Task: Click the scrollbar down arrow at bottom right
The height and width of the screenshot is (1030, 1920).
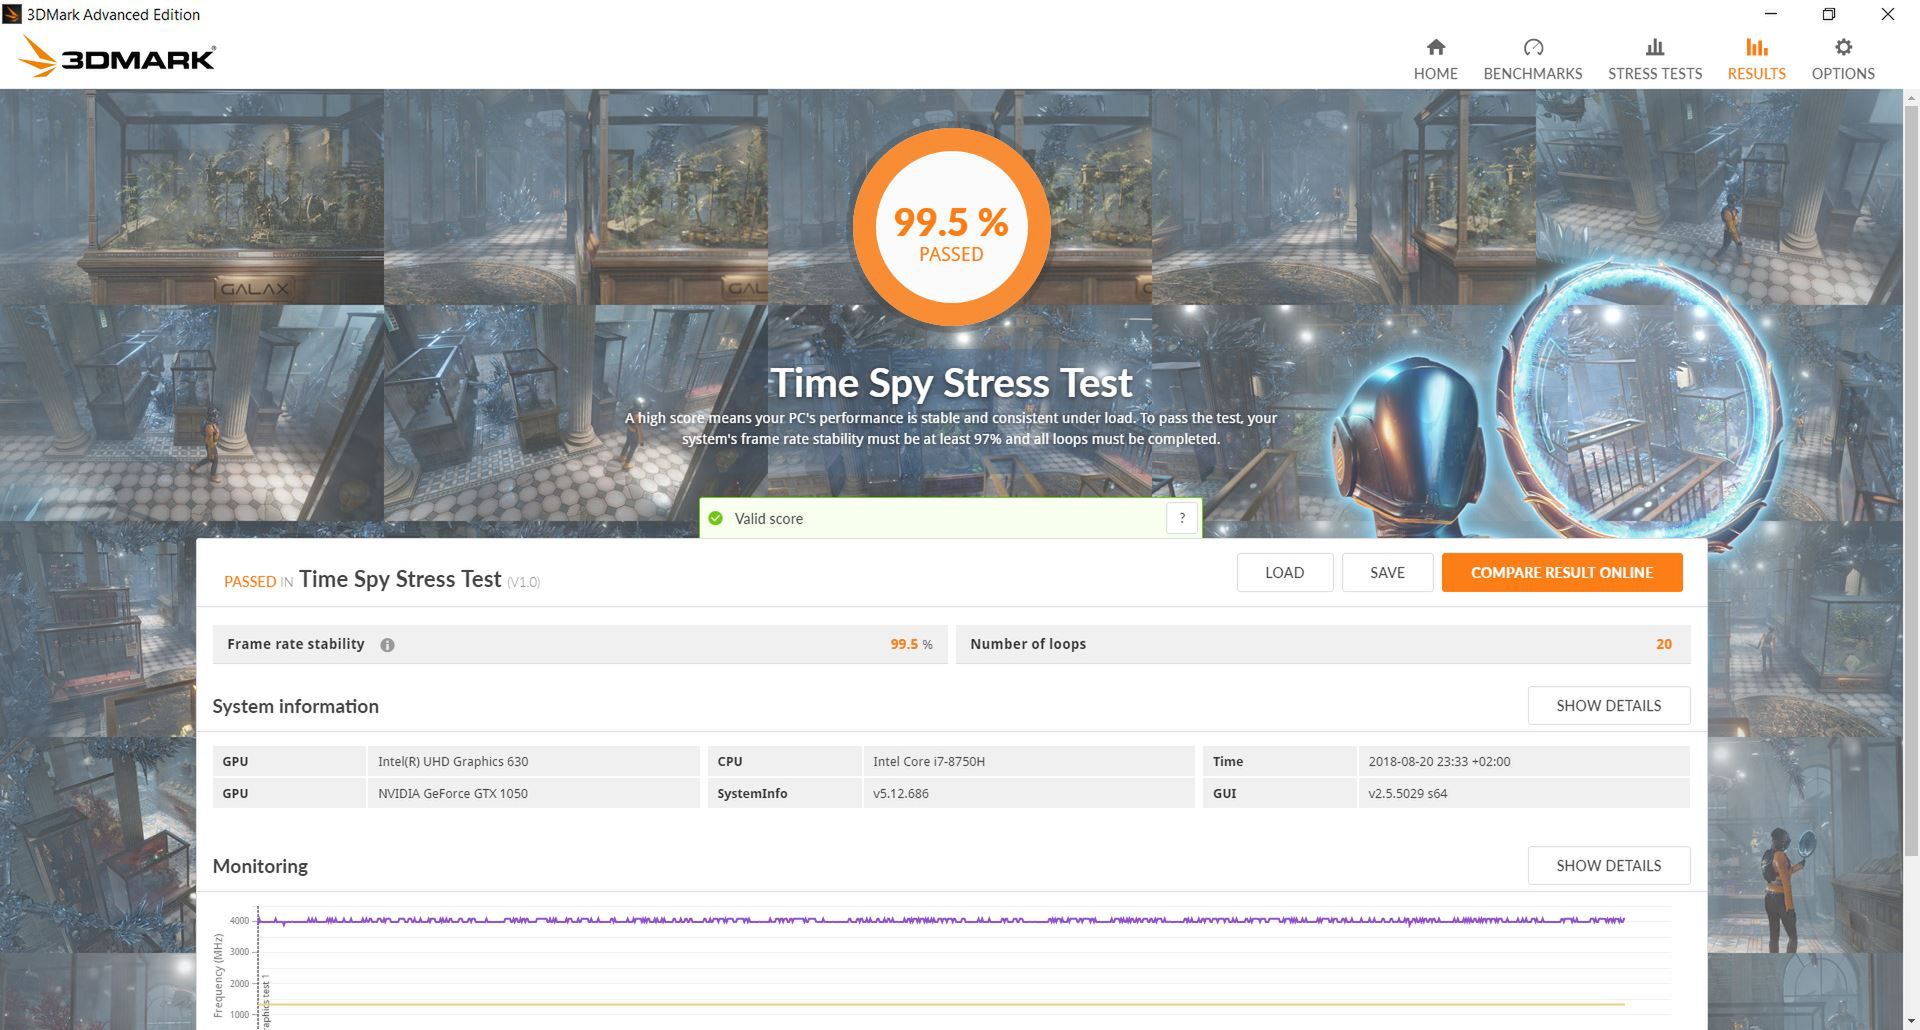Action: pos(1911,1021)
